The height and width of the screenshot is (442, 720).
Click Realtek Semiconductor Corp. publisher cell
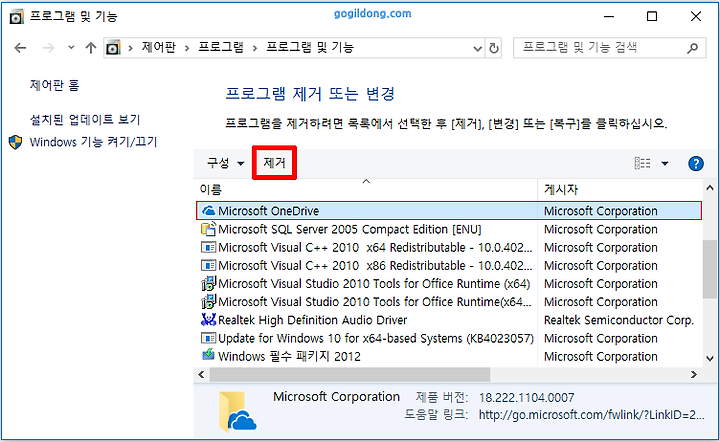619,320
